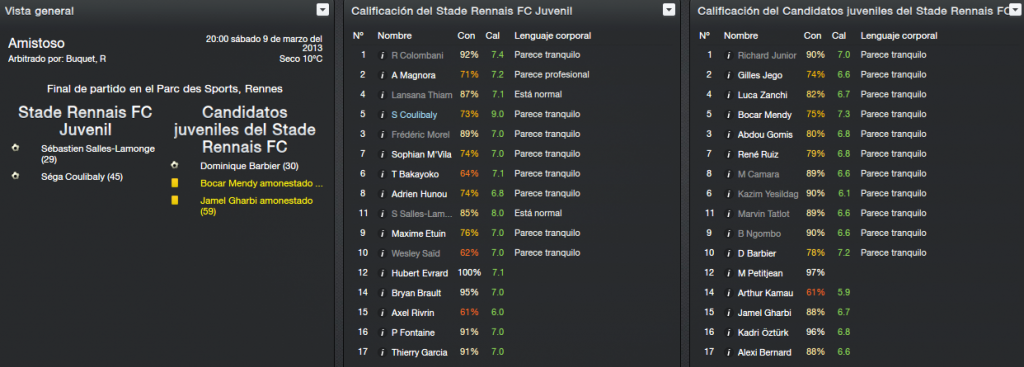The width and height of the screenshot is (1024, 367).
Task: Open info icon for Hubert Evrard
Action: pos(382,273)
